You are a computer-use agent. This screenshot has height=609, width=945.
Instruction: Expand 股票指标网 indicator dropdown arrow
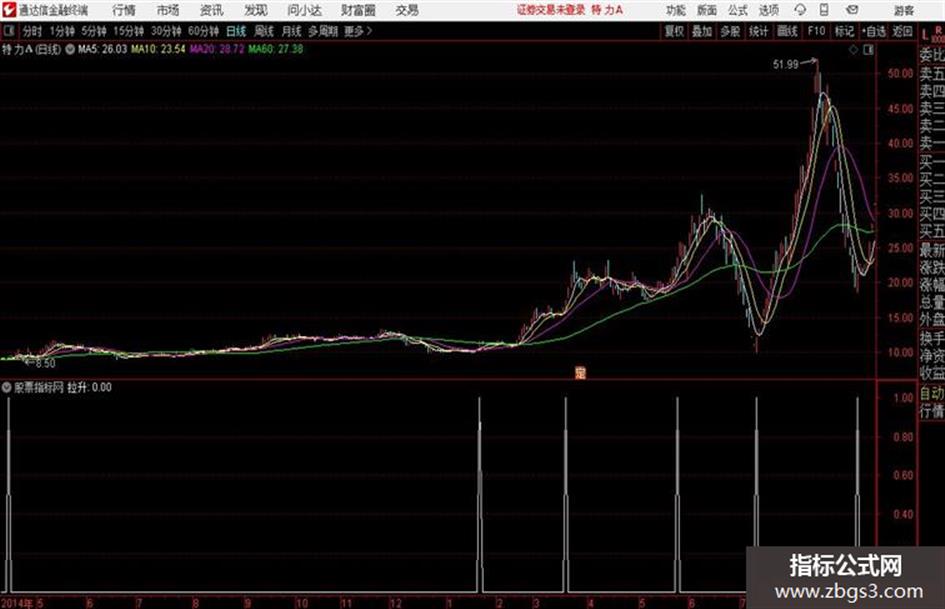pyautogui.click(x=7, y=387)
